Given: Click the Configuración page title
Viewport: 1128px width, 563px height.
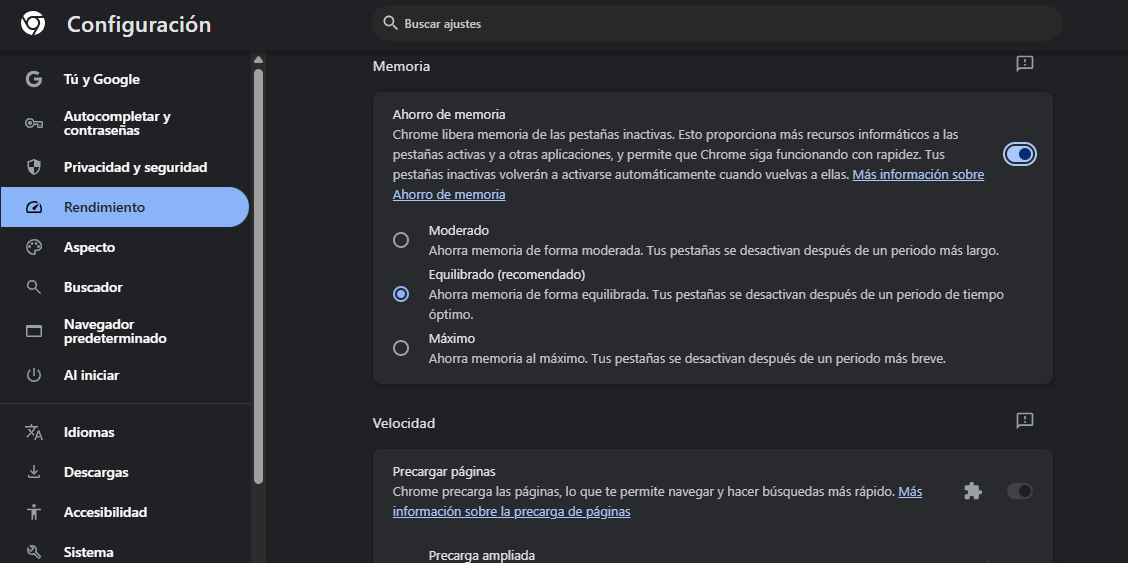Looking at the screenshot, I should pyautogui.click(x=139, y=24).
